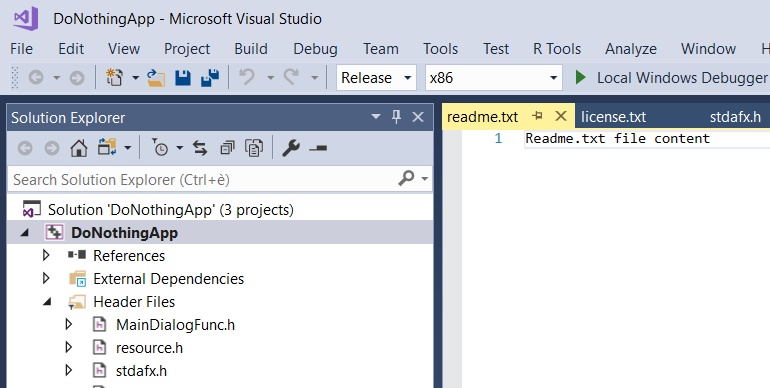Click Solution Explorer Forward button

click(x=52, y=148)
